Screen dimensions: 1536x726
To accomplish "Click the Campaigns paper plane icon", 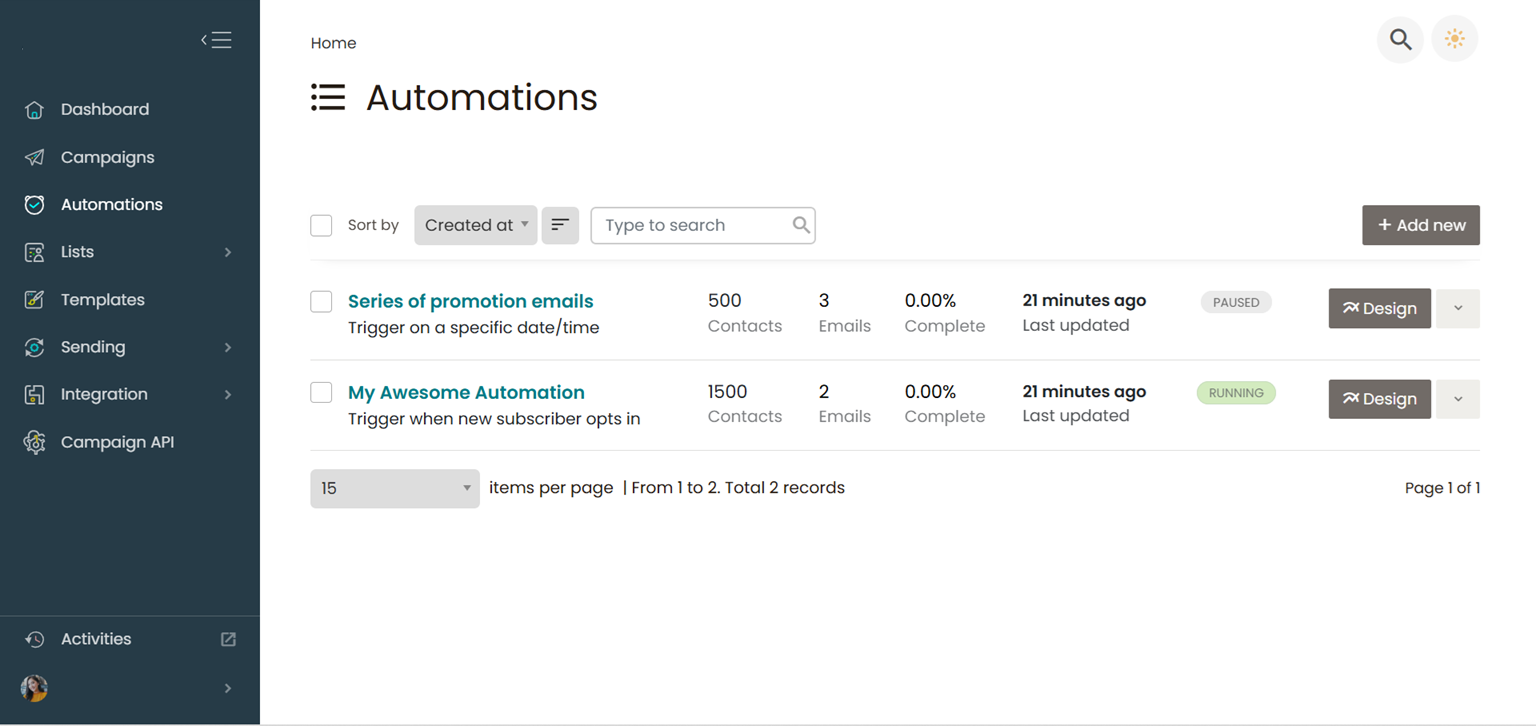I will coord(34,157).
